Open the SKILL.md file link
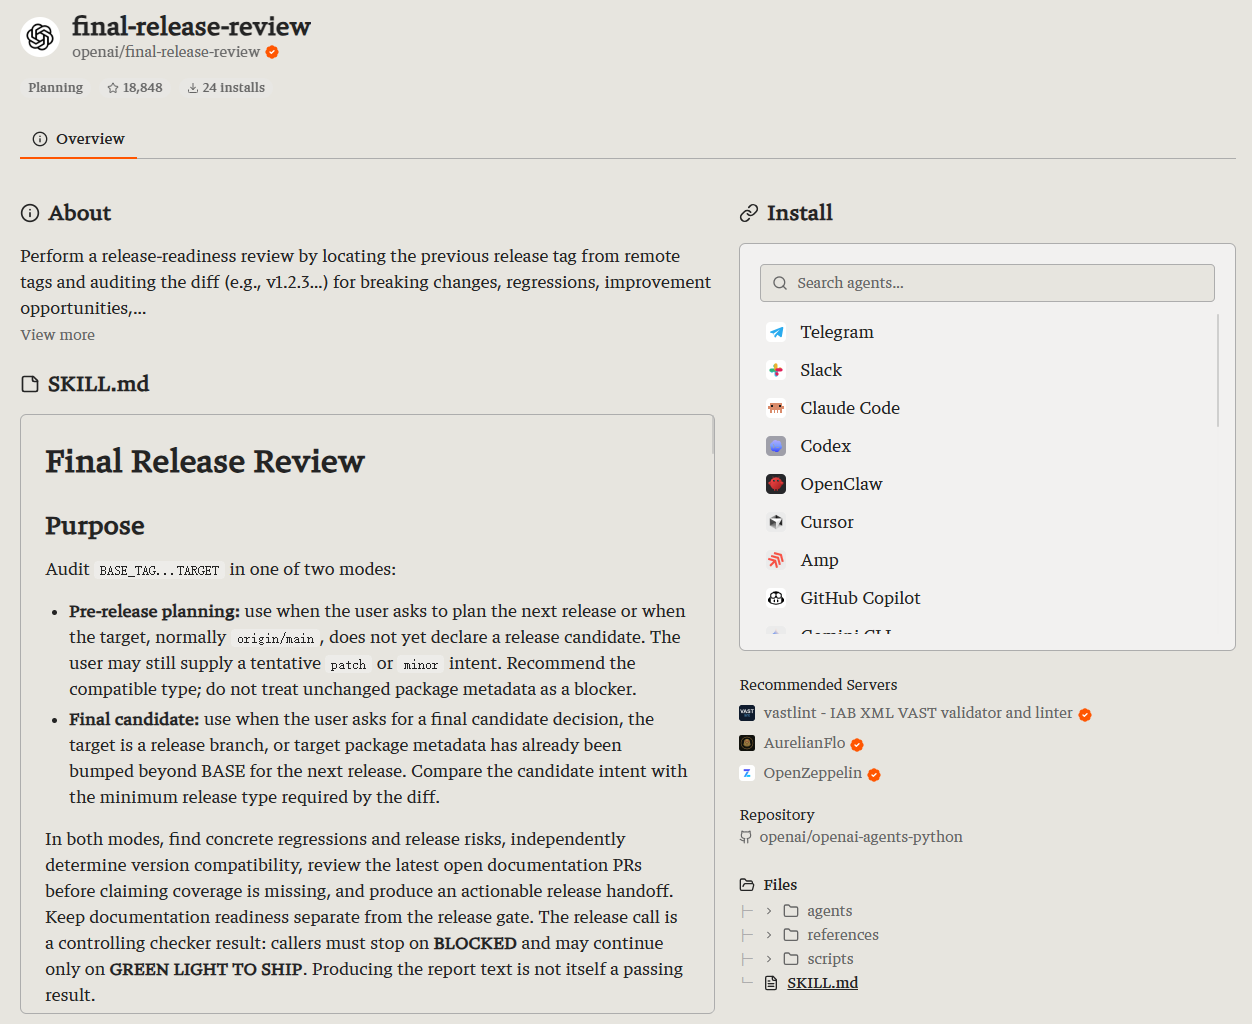 [x=823, y=983]
